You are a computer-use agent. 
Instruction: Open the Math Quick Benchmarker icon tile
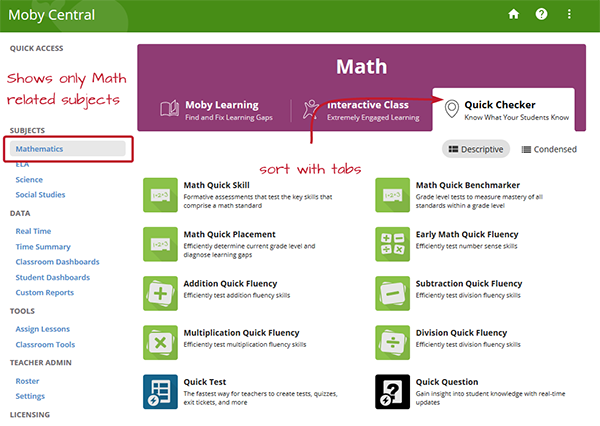coord(392,195)
